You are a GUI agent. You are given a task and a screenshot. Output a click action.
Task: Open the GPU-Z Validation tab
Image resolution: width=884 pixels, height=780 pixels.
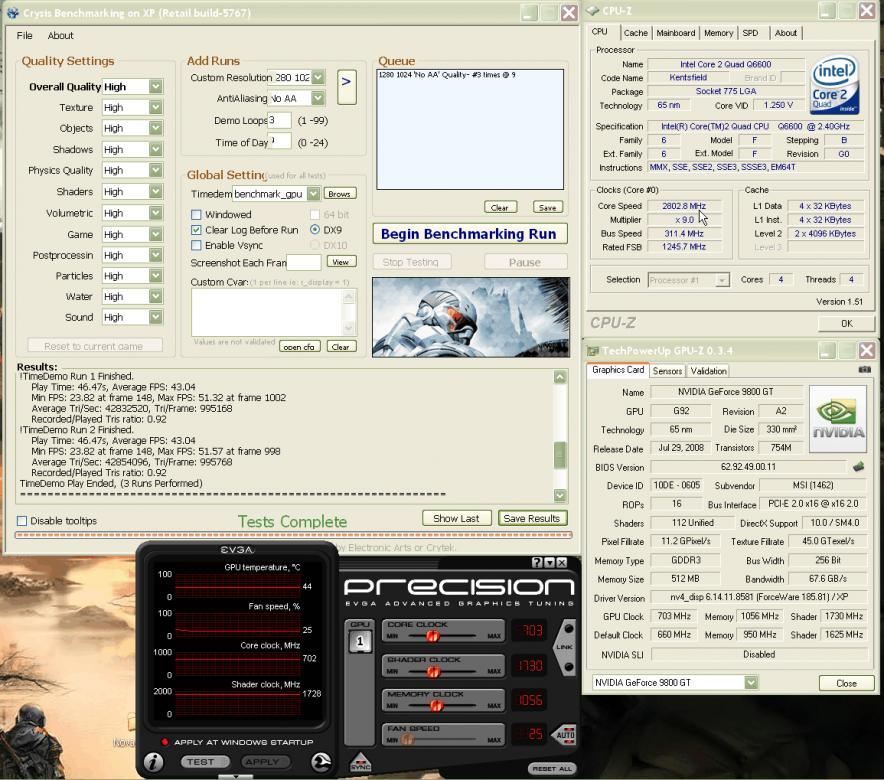pyautogui.click(x=708, y=371)
